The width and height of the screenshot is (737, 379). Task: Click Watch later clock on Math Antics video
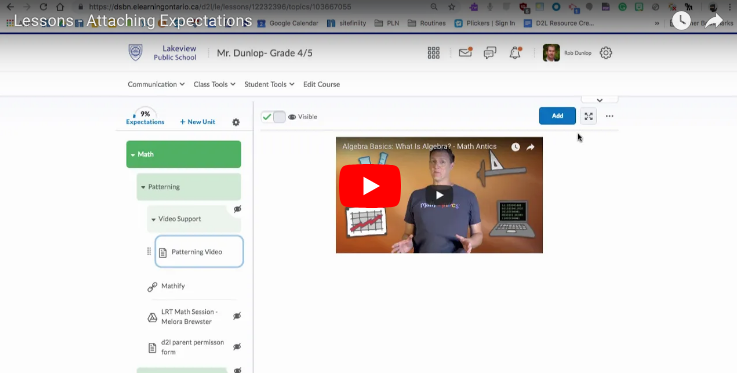click(516, 147)
